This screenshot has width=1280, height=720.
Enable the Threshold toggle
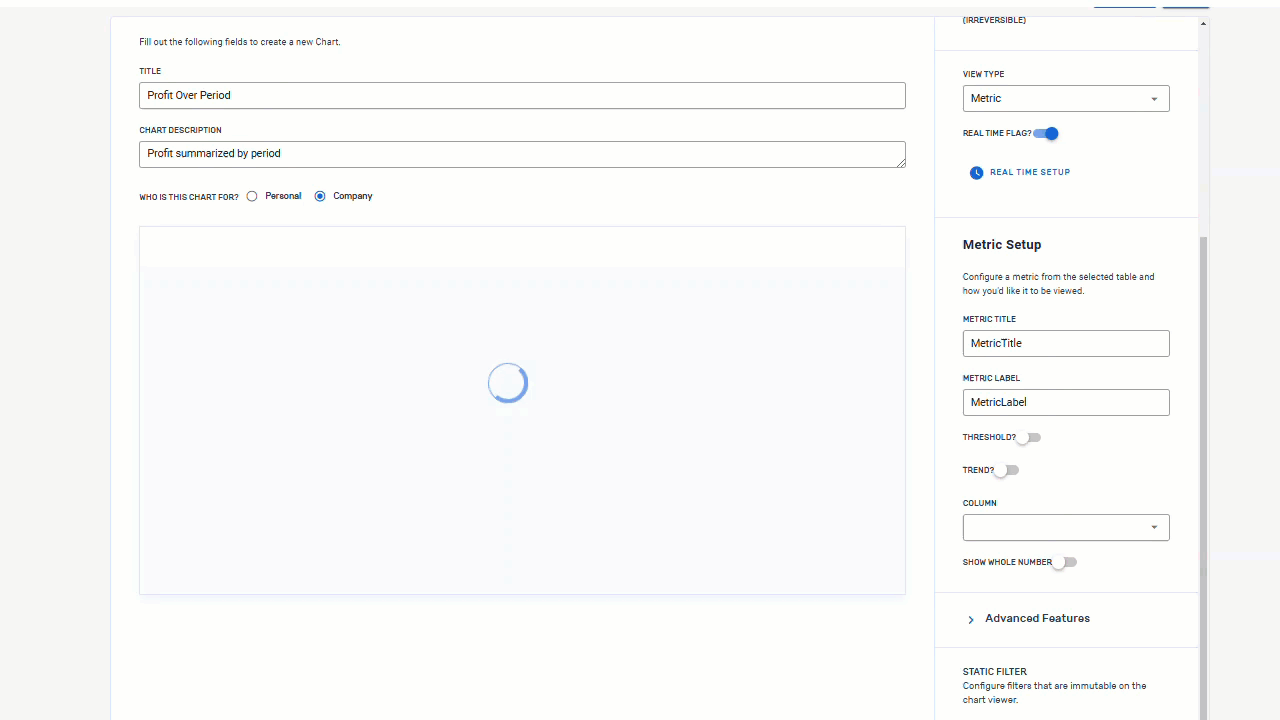click(x=1029, y=437)
